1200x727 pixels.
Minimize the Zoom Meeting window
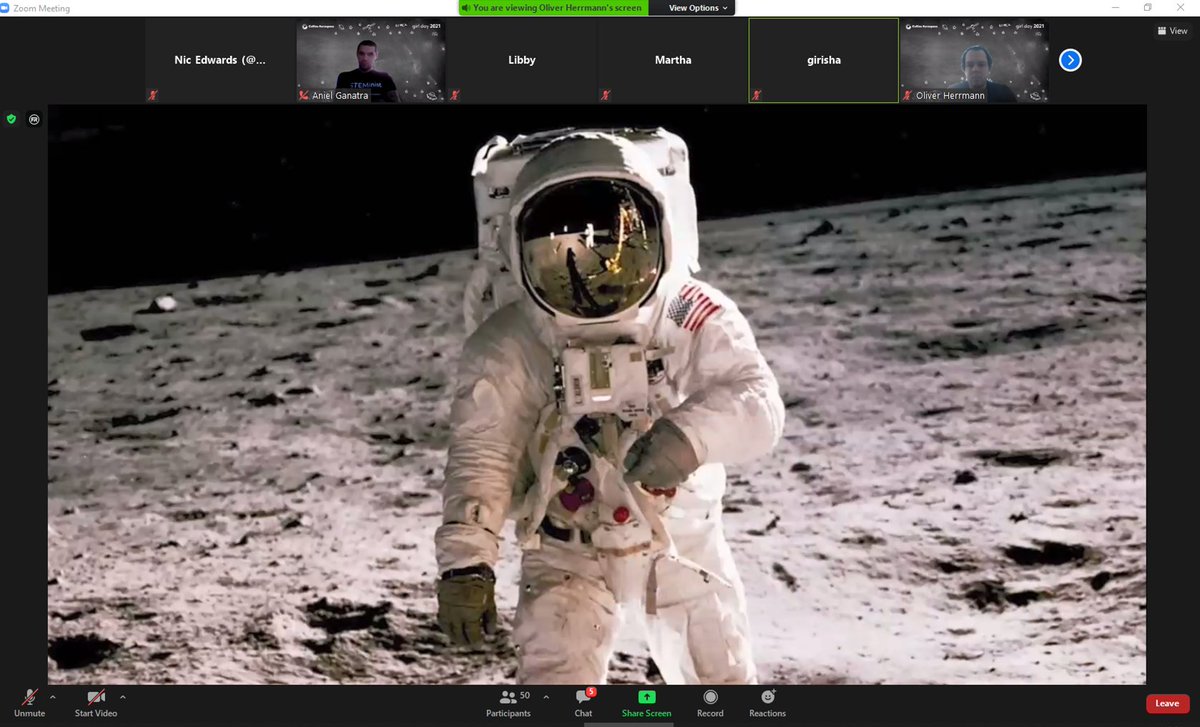tap(1116, 7)
